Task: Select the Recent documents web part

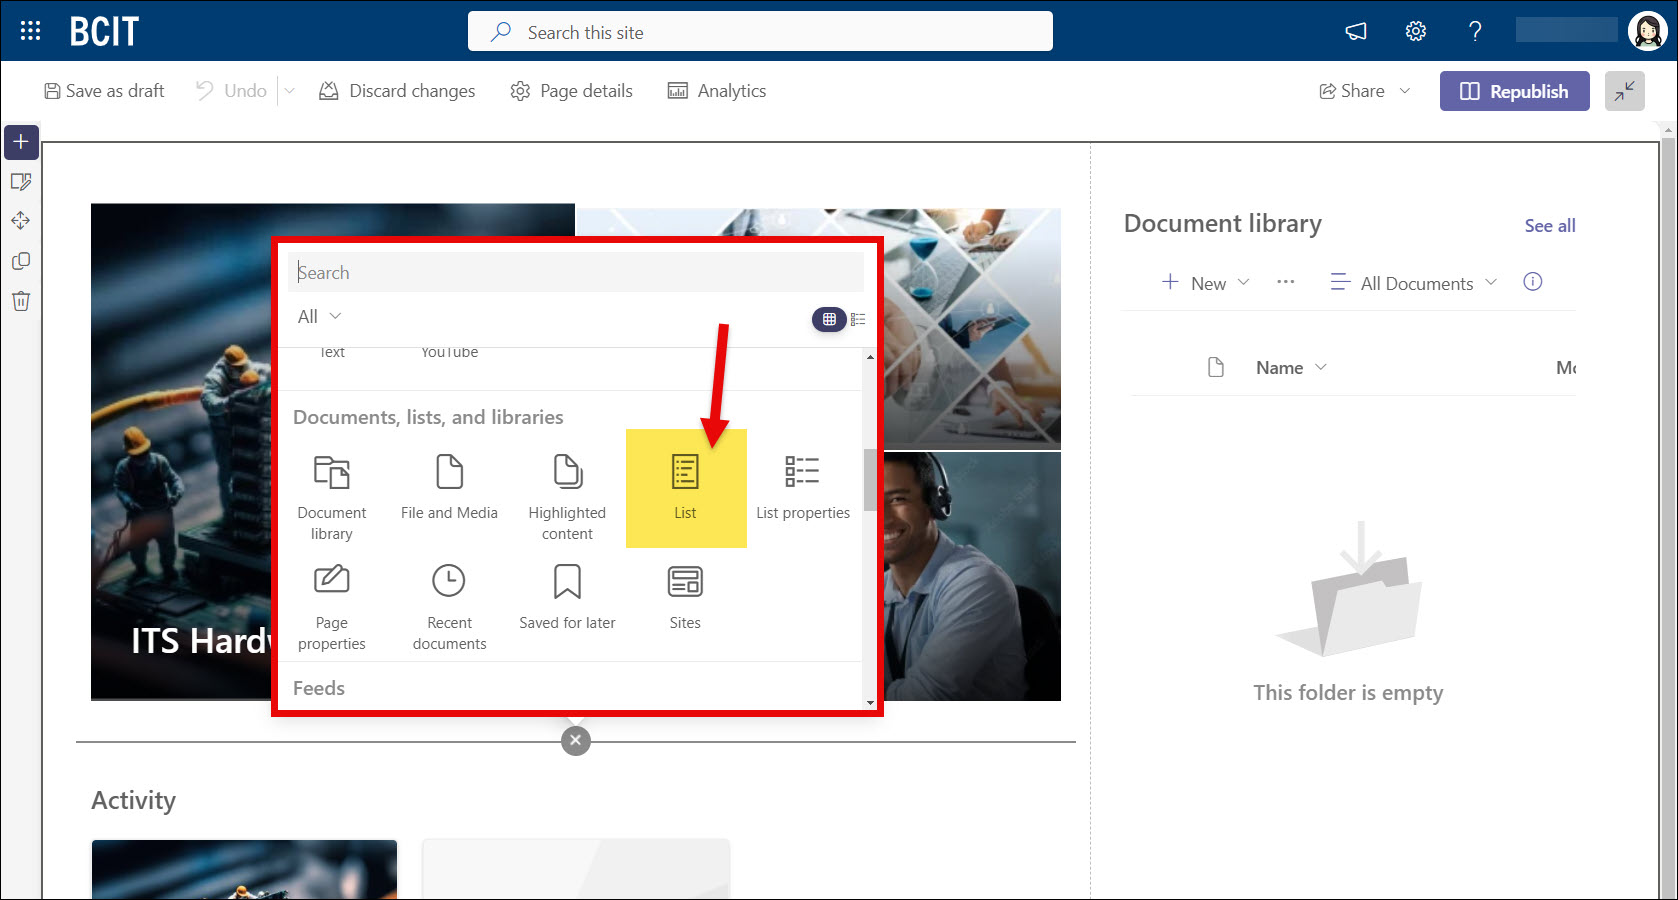Action: click(x=449, y=606)
